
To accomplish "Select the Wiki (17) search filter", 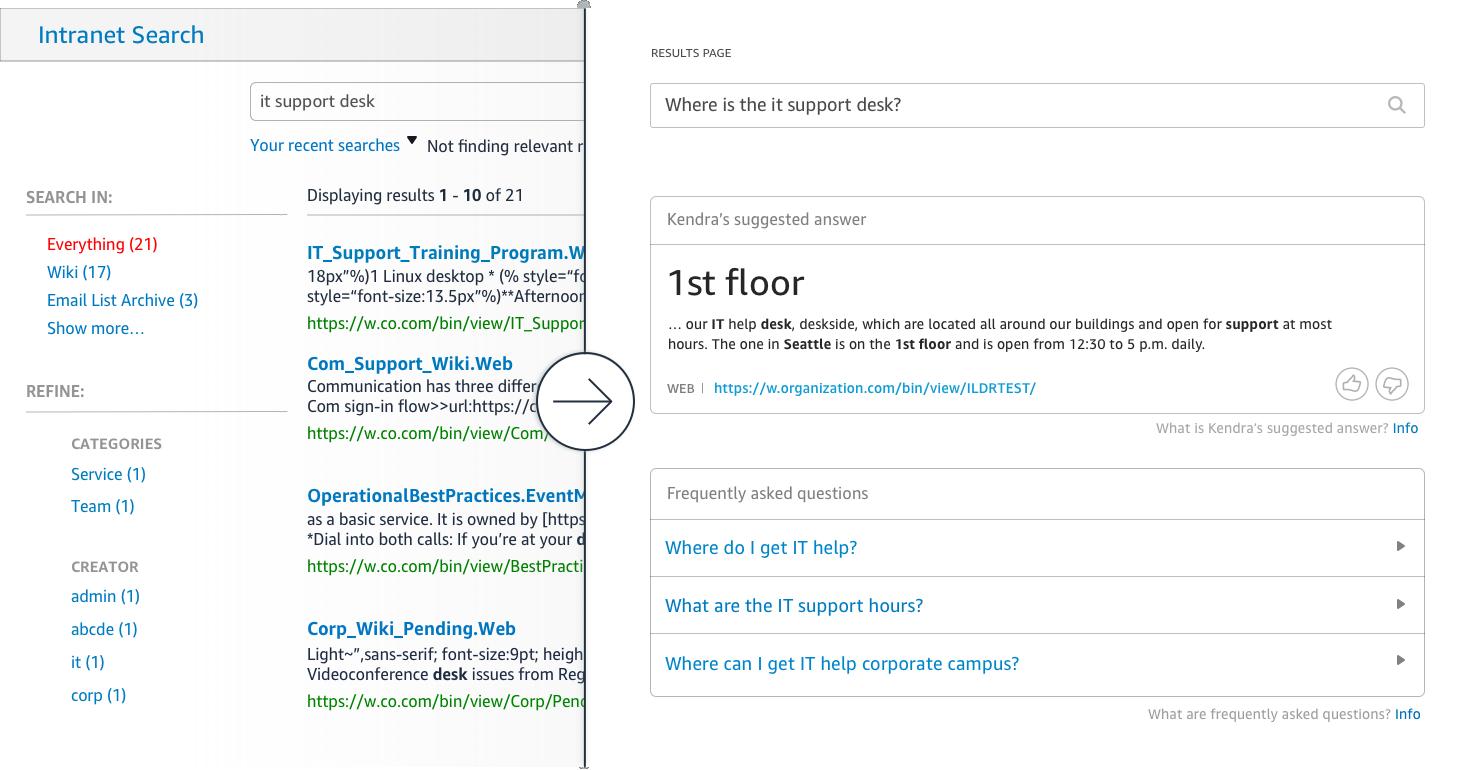I will tap(79, 272).
